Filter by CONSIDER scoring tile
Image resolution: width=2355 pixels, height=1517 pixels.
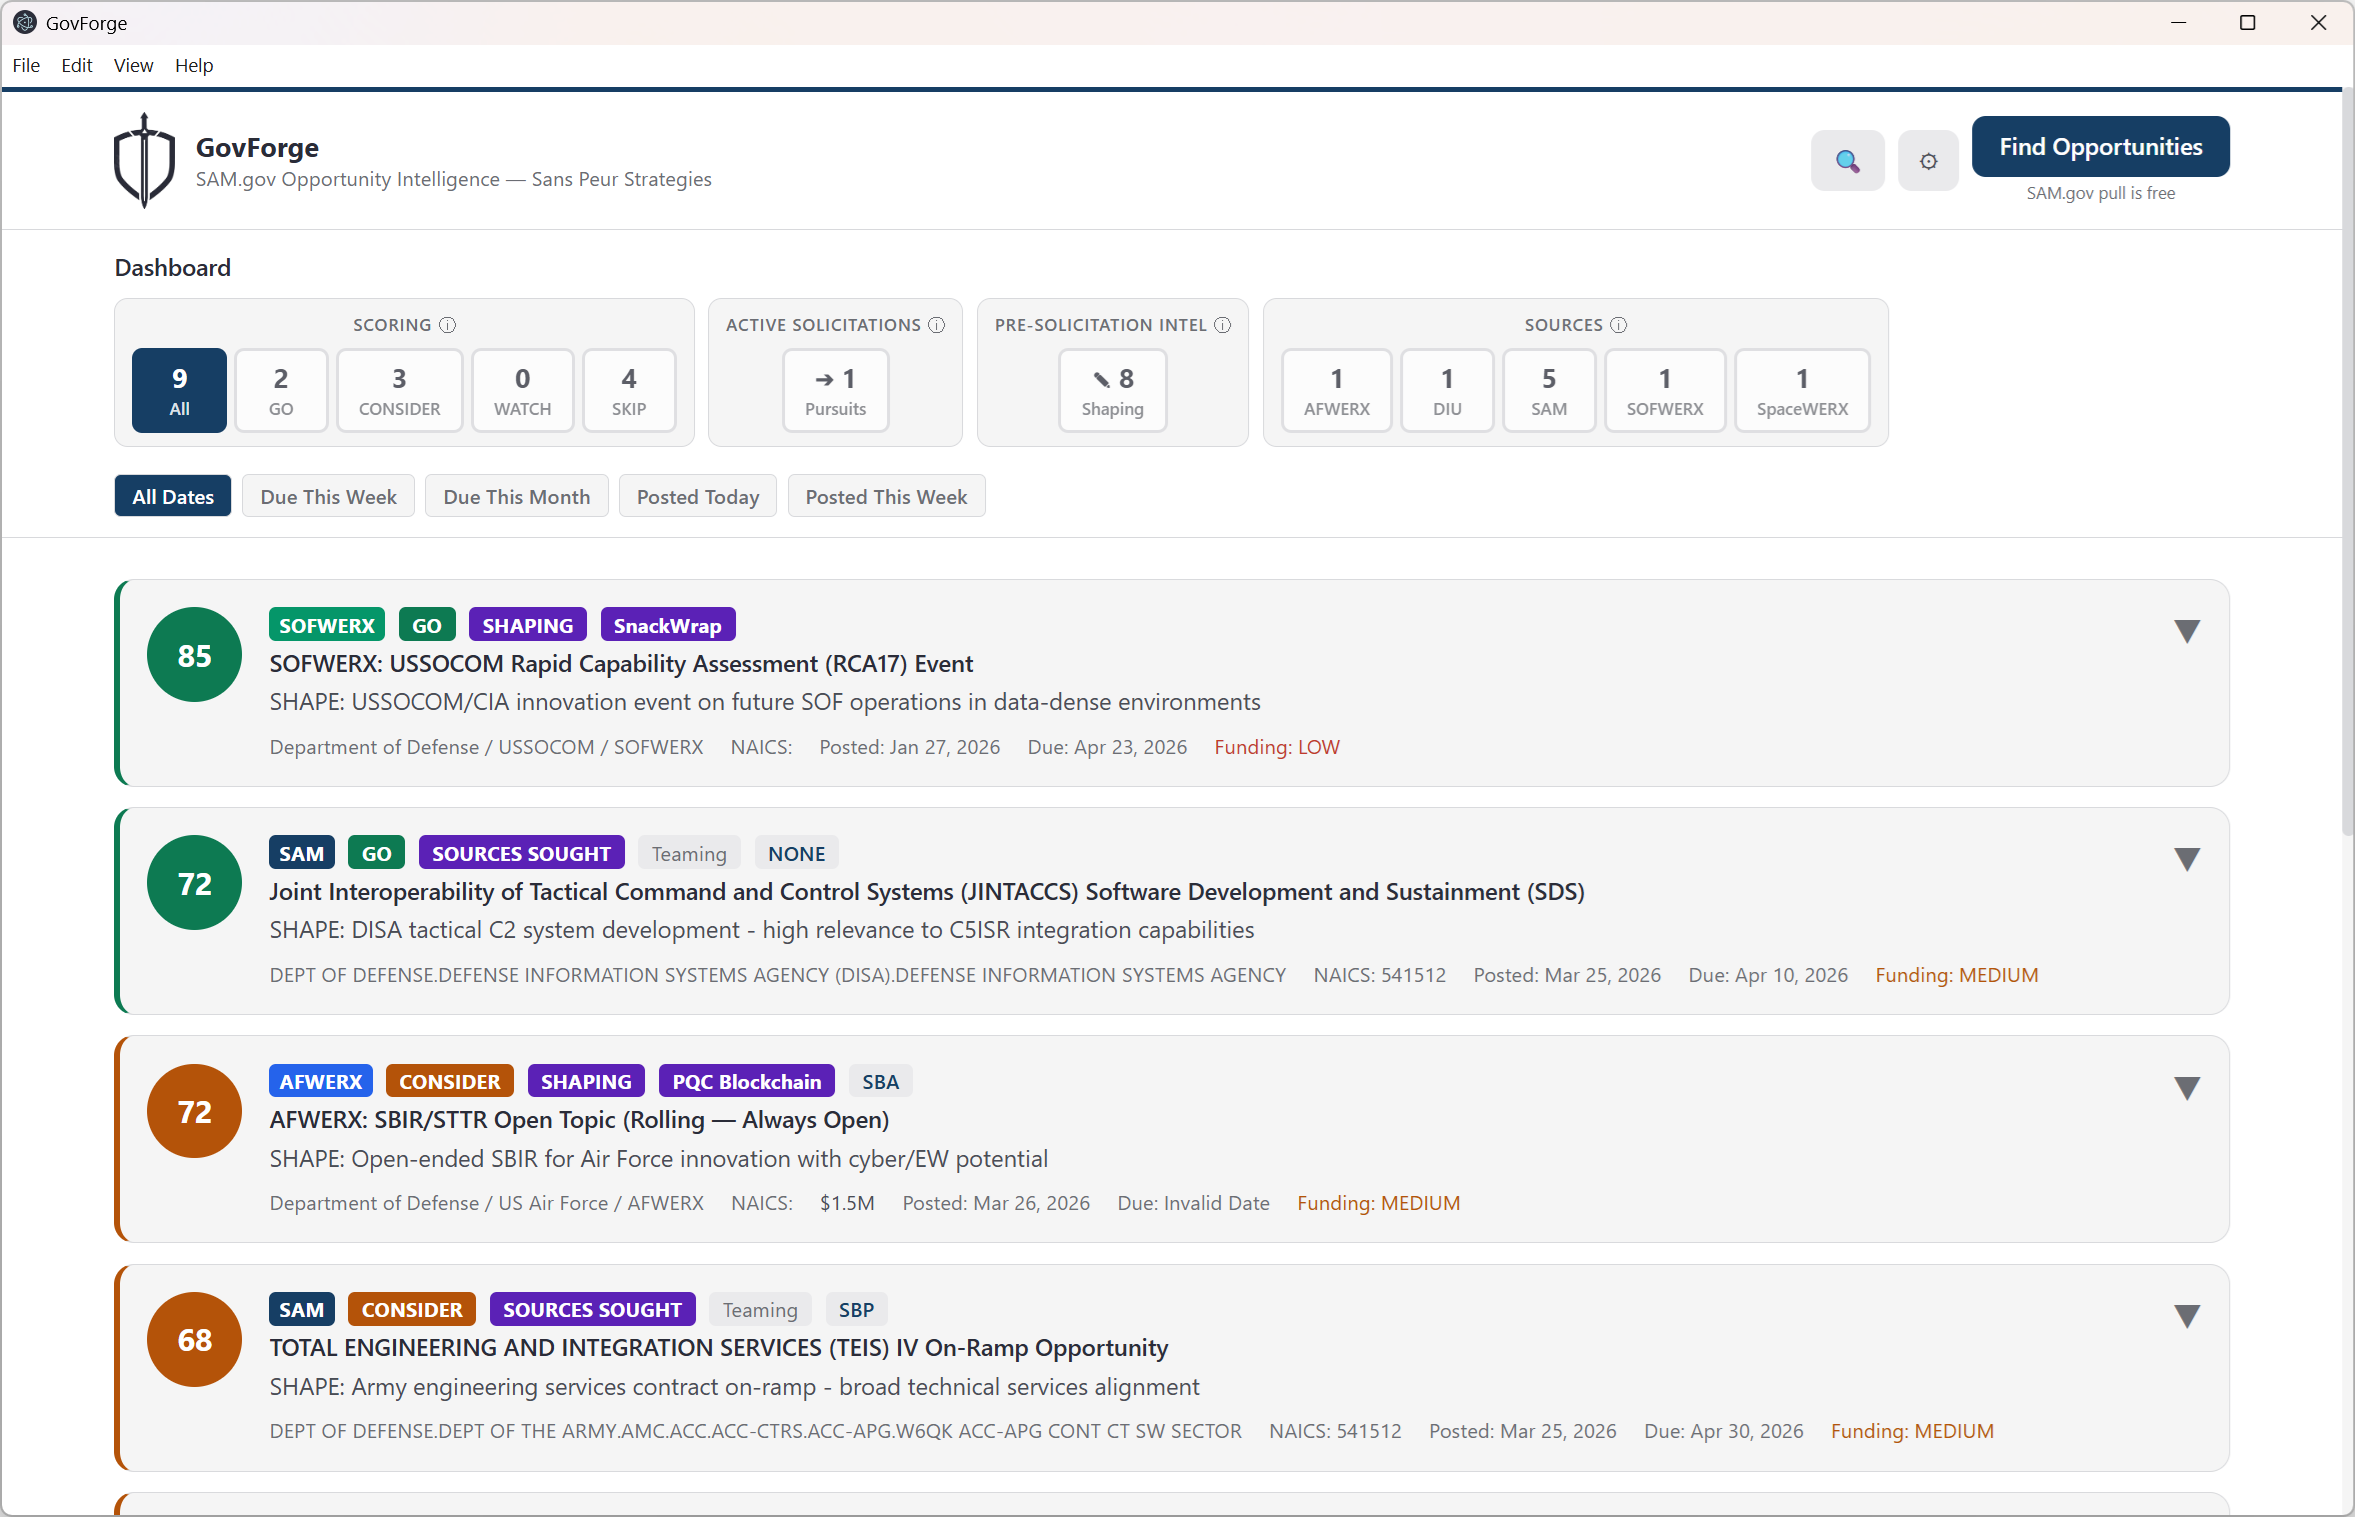point(399,390)
